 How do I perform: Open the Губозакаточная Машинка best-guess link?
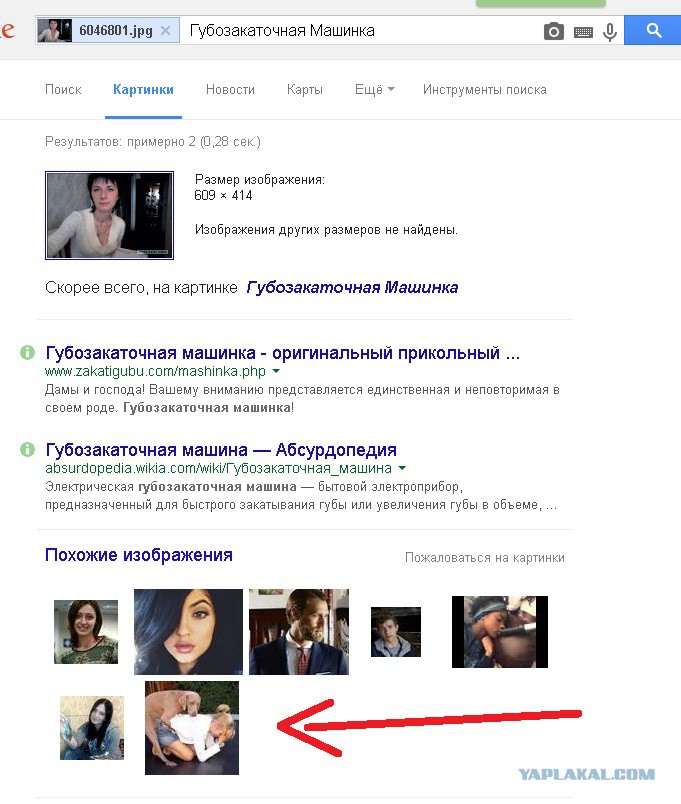coord(352,287)
